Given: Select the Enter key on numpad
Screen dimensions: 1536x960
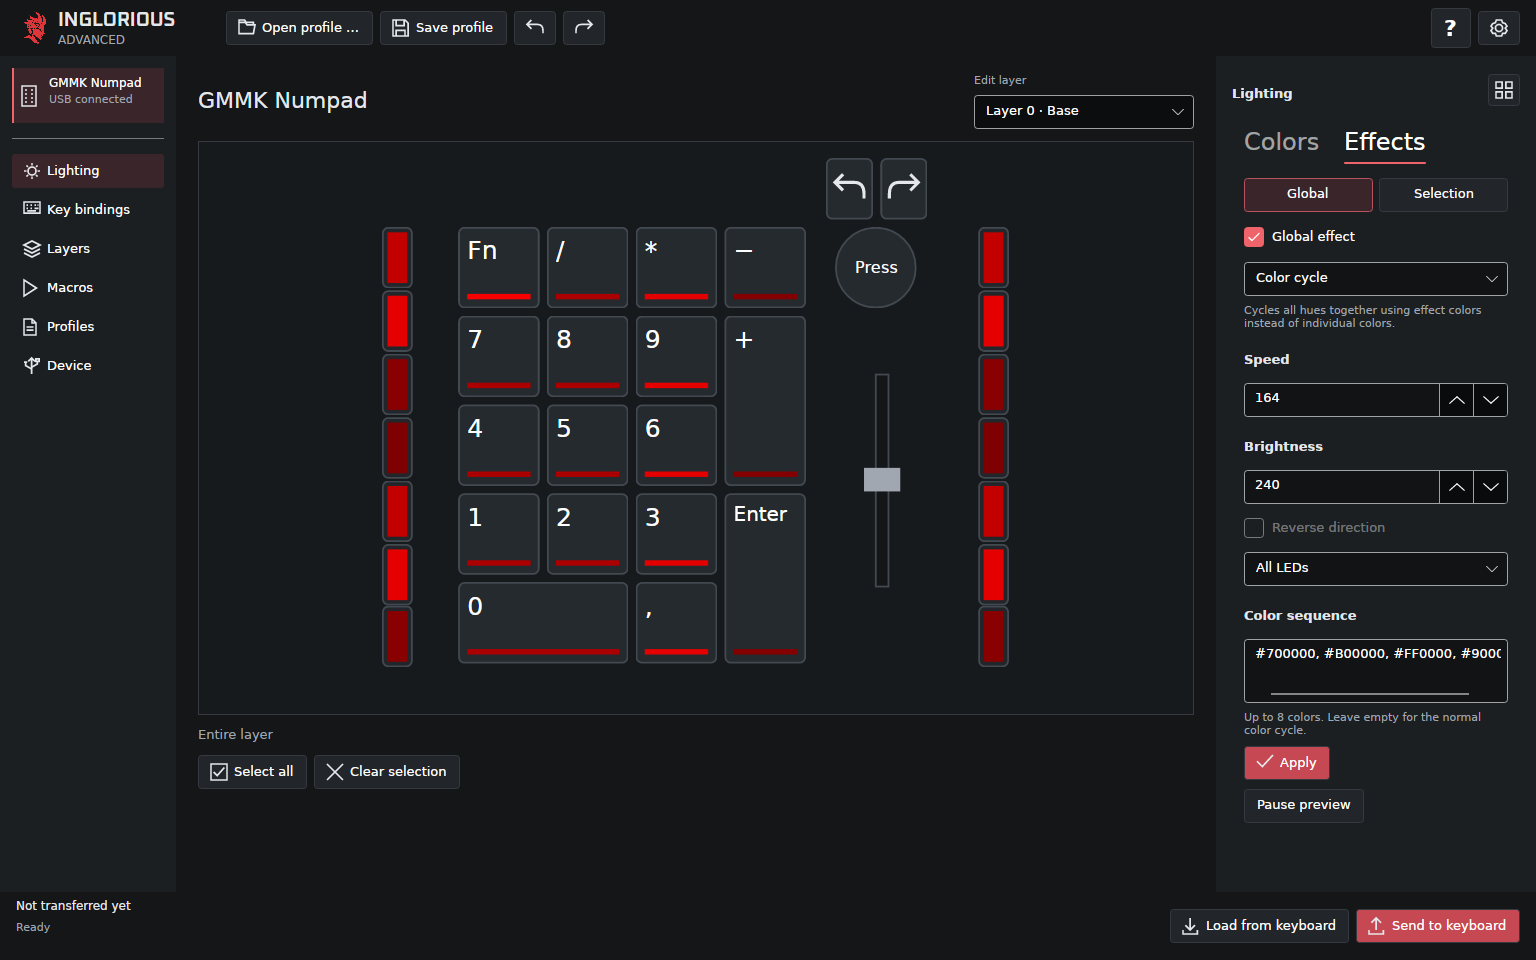Looking at the screenshot, I should (765, 578).
